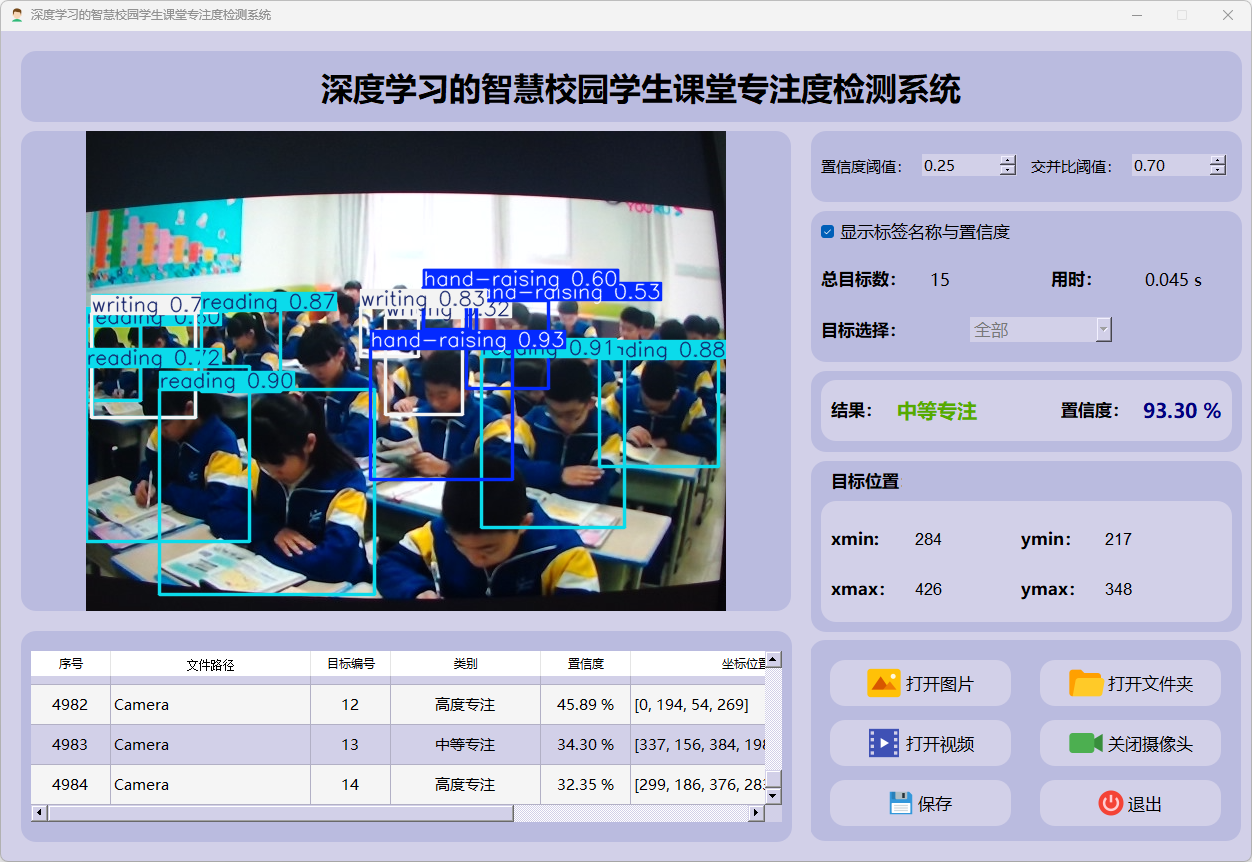Click the floppy disk save icon

pos(900,803)
